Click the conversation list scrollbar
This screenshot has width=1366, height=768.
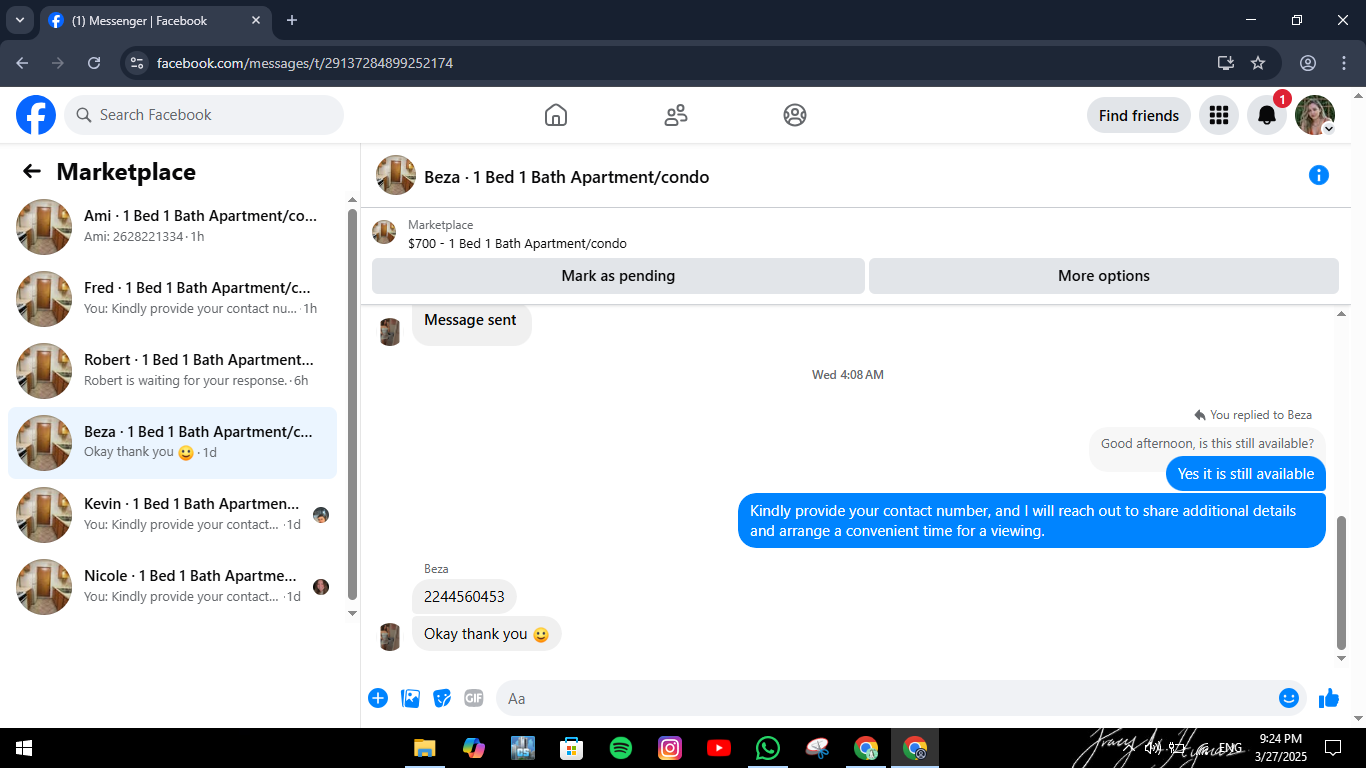click(x=352, y=404)
